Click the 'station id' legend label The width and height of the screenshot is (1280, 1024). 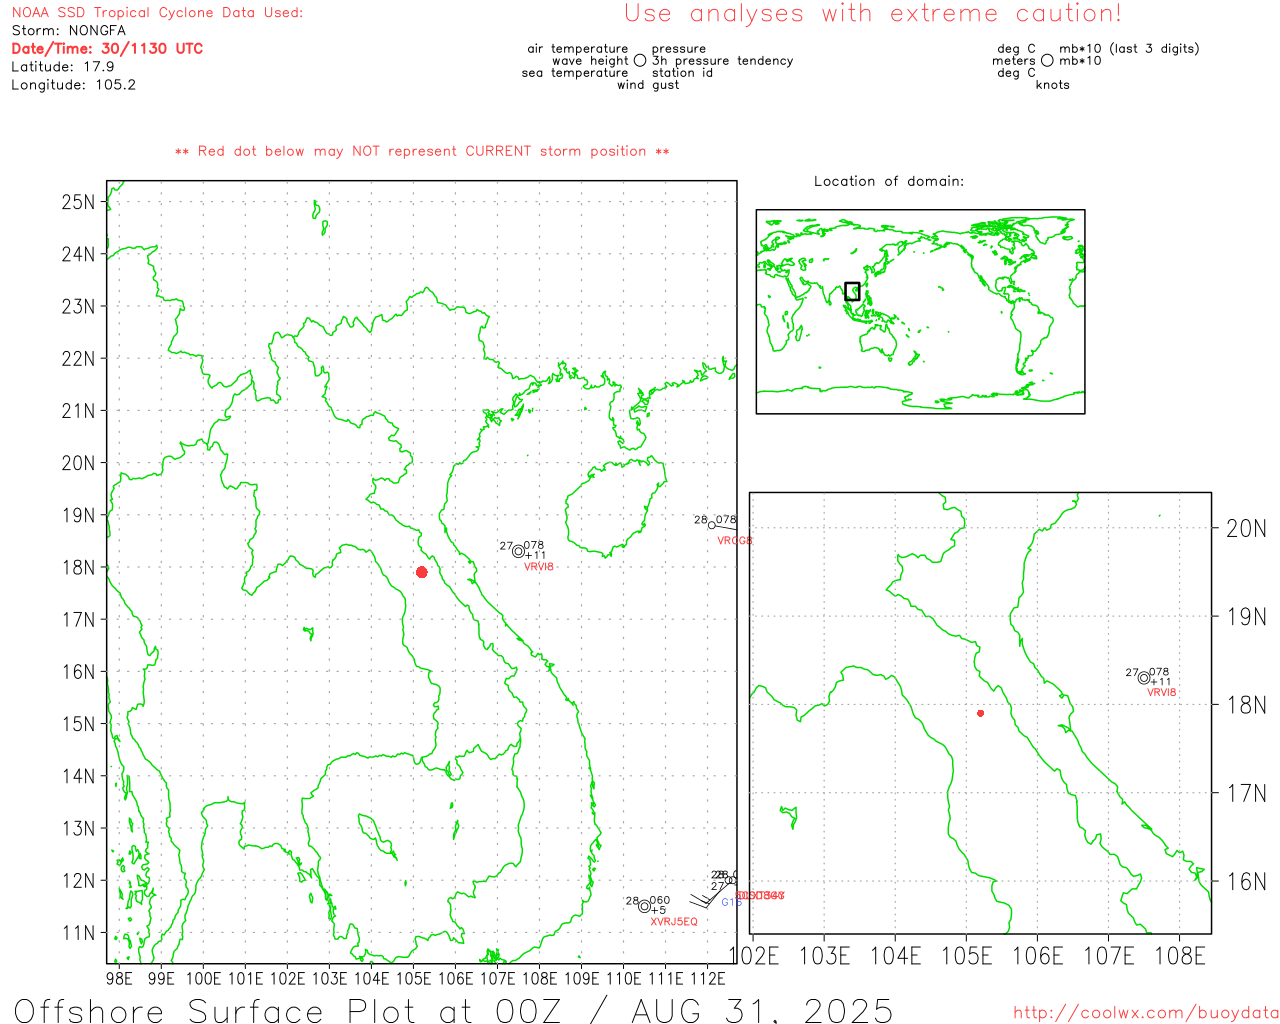682,73
